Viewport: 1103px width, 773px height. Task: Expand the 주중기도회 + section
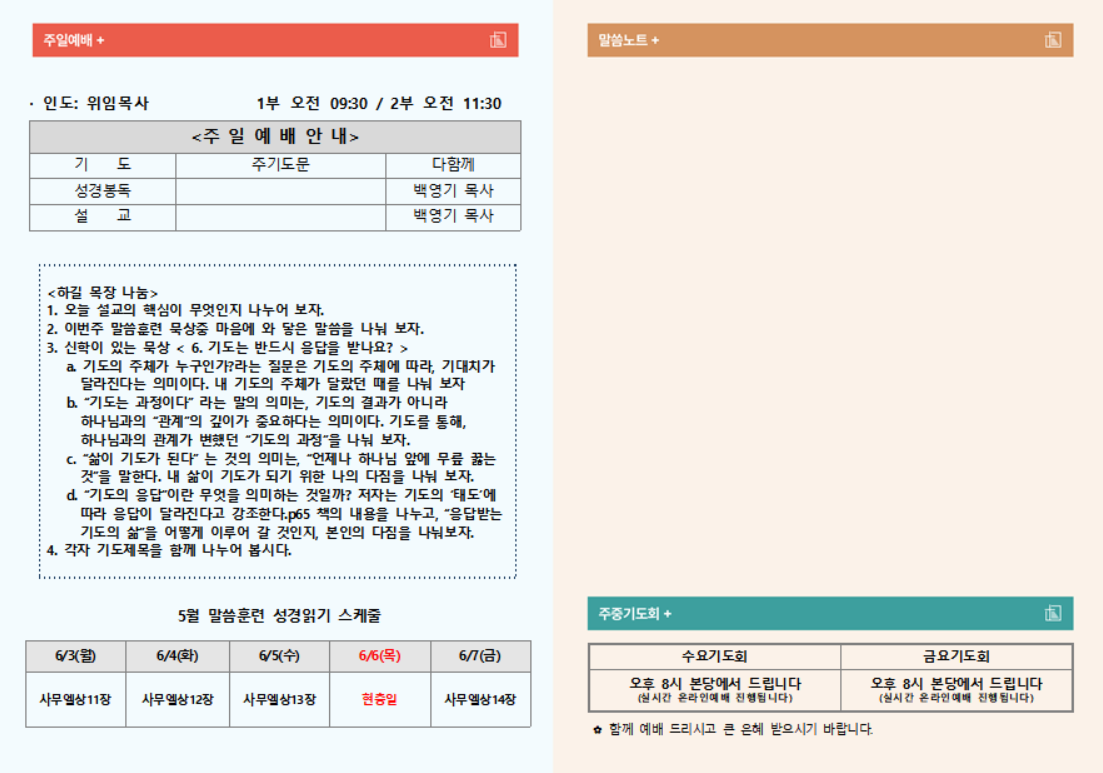(635, 613)
